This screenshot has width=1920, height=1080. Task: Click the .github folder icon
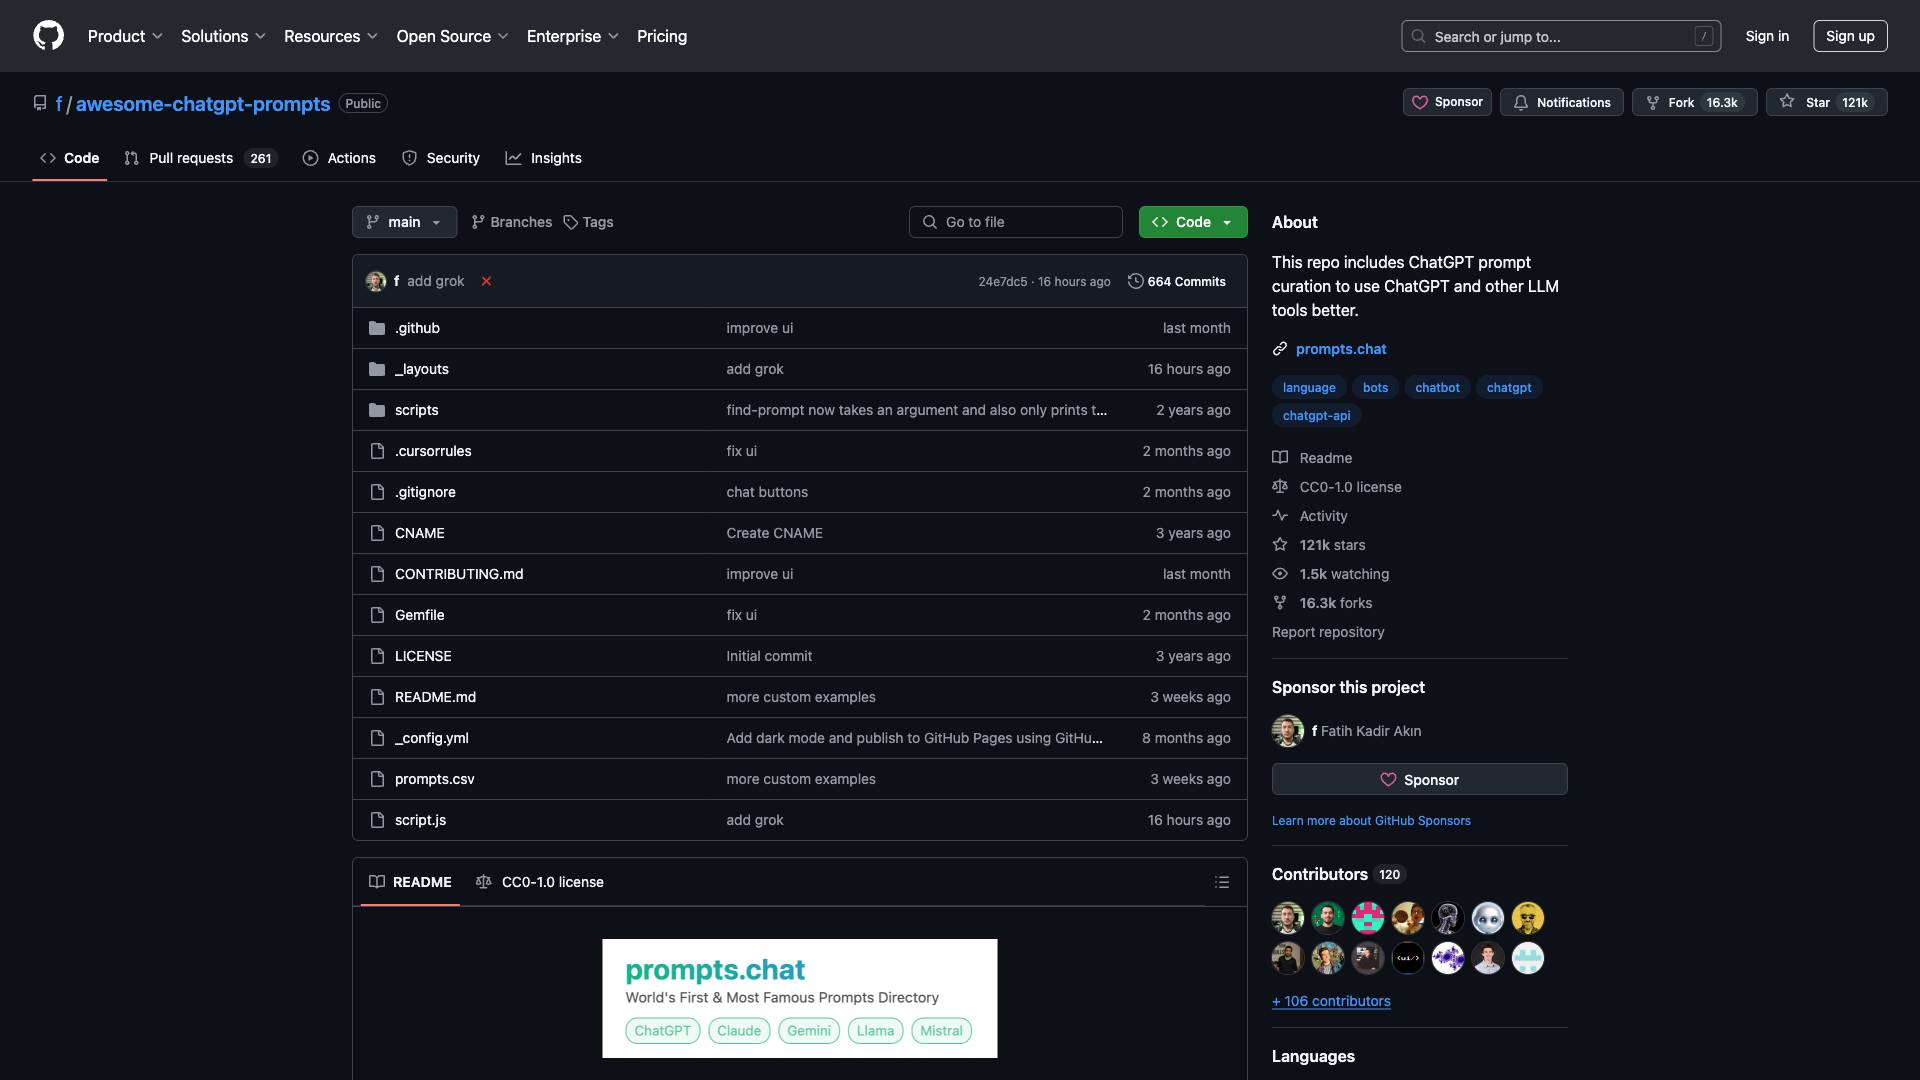click(x=377, y=328)
